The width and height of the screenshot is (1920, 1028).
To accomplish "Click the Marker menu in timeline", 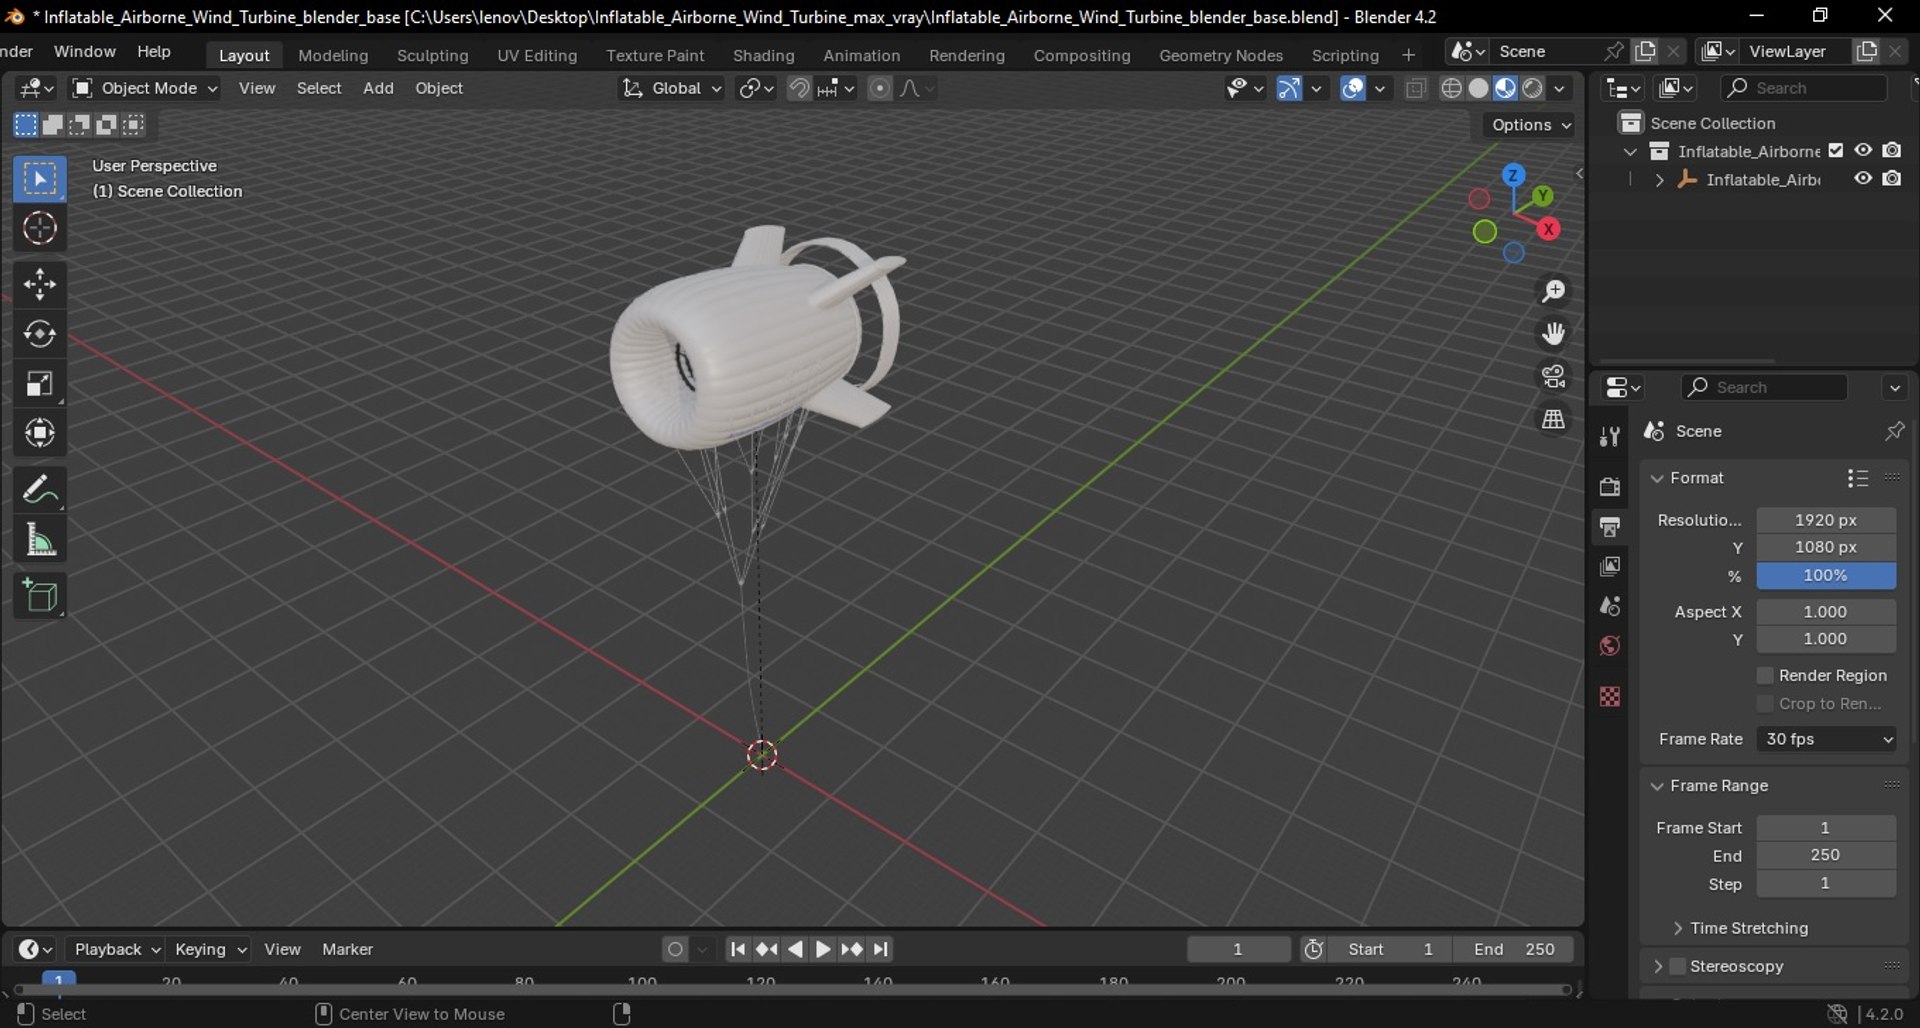I will [347, 949].
